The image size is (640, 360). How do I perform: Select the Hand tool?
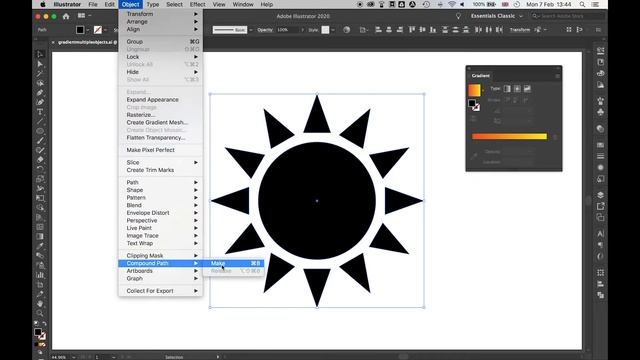40,304
